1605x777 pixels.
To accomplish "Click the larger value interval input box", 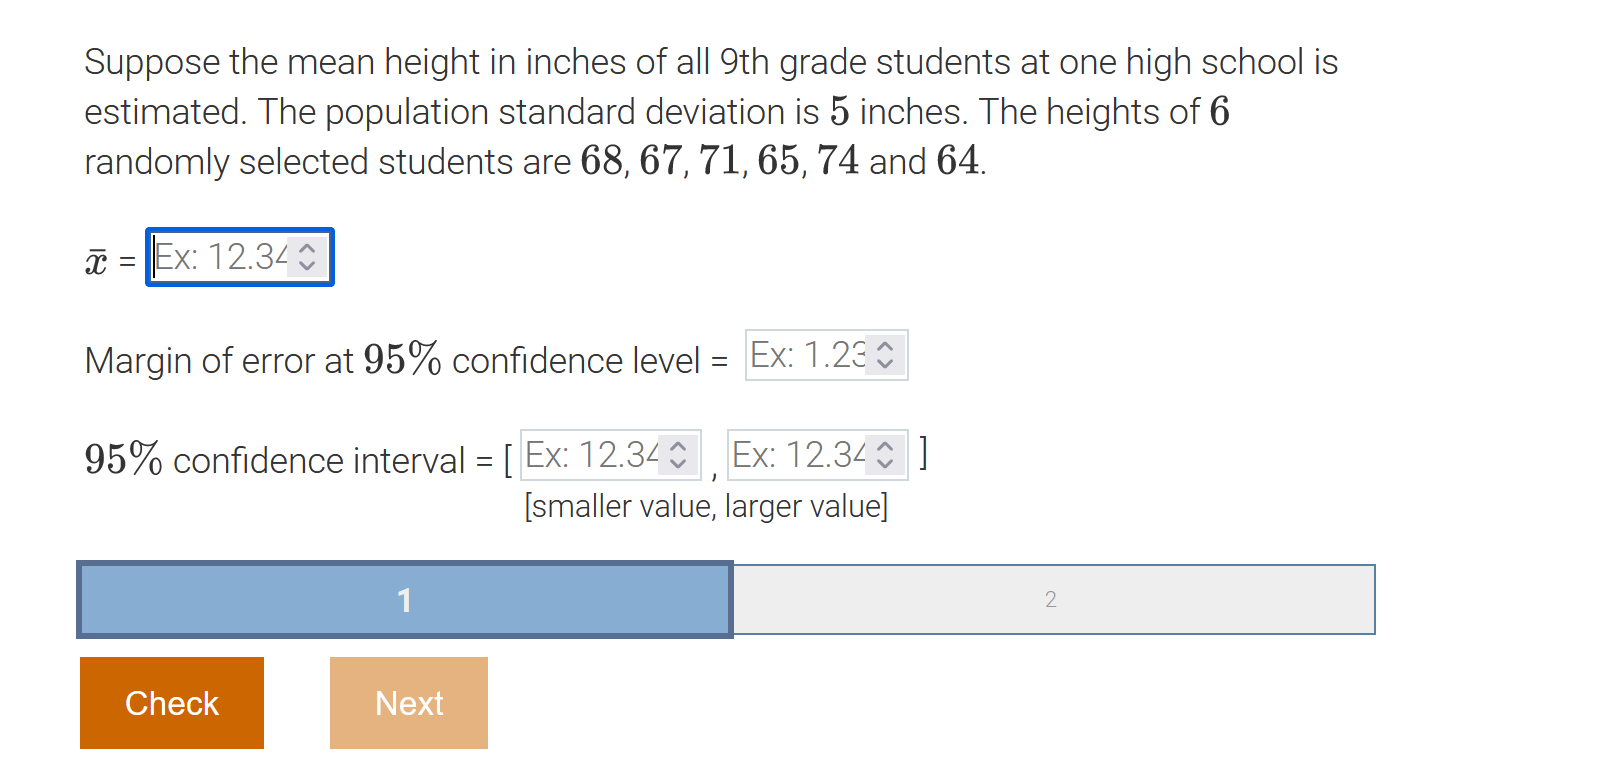I will tap(800, 456).
